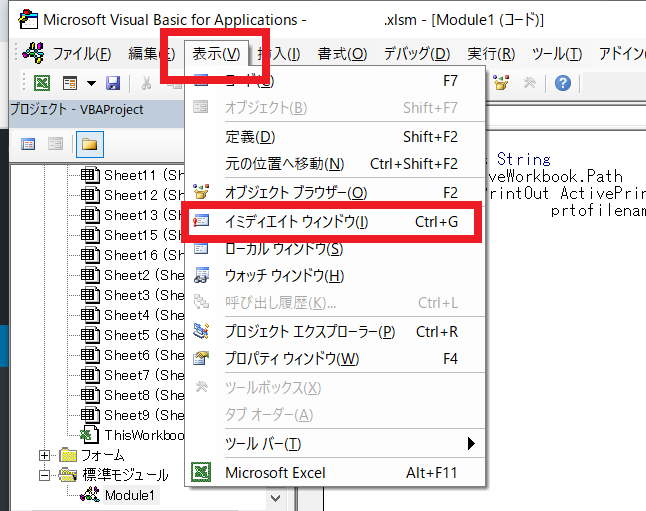Choose 定義(D) menu entry

335,137
